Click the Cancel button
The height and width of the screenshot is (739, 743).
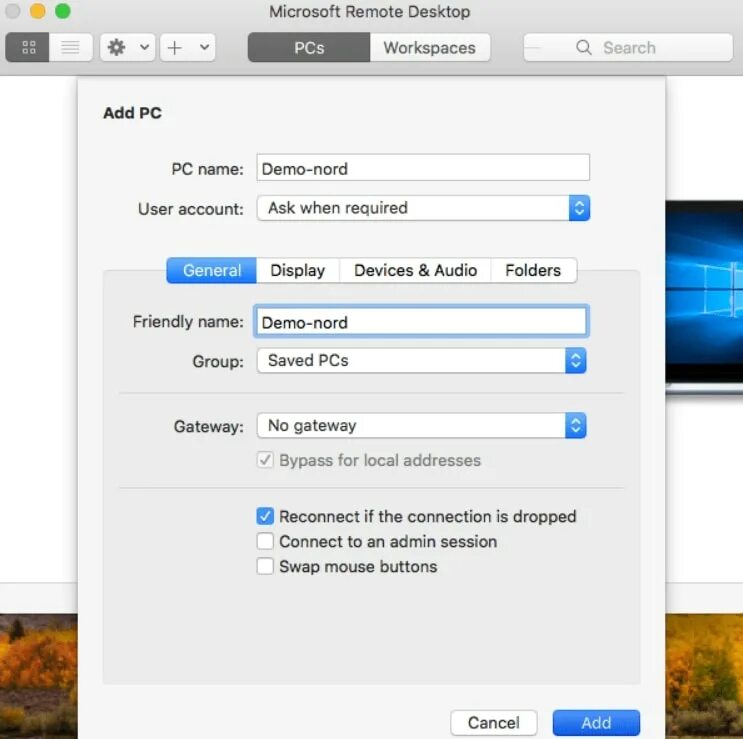pyautogui.click(x=494, y=723)
